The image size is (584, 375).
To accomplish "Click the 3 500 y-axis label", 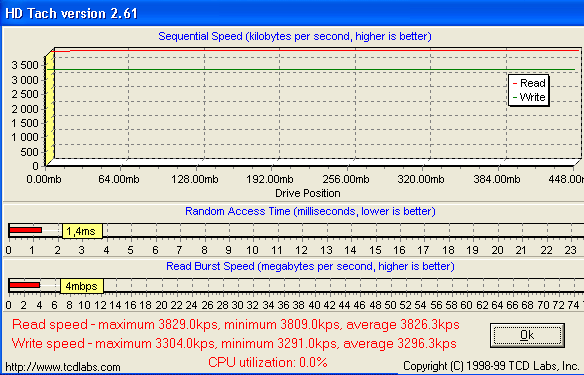I will 25,65.
